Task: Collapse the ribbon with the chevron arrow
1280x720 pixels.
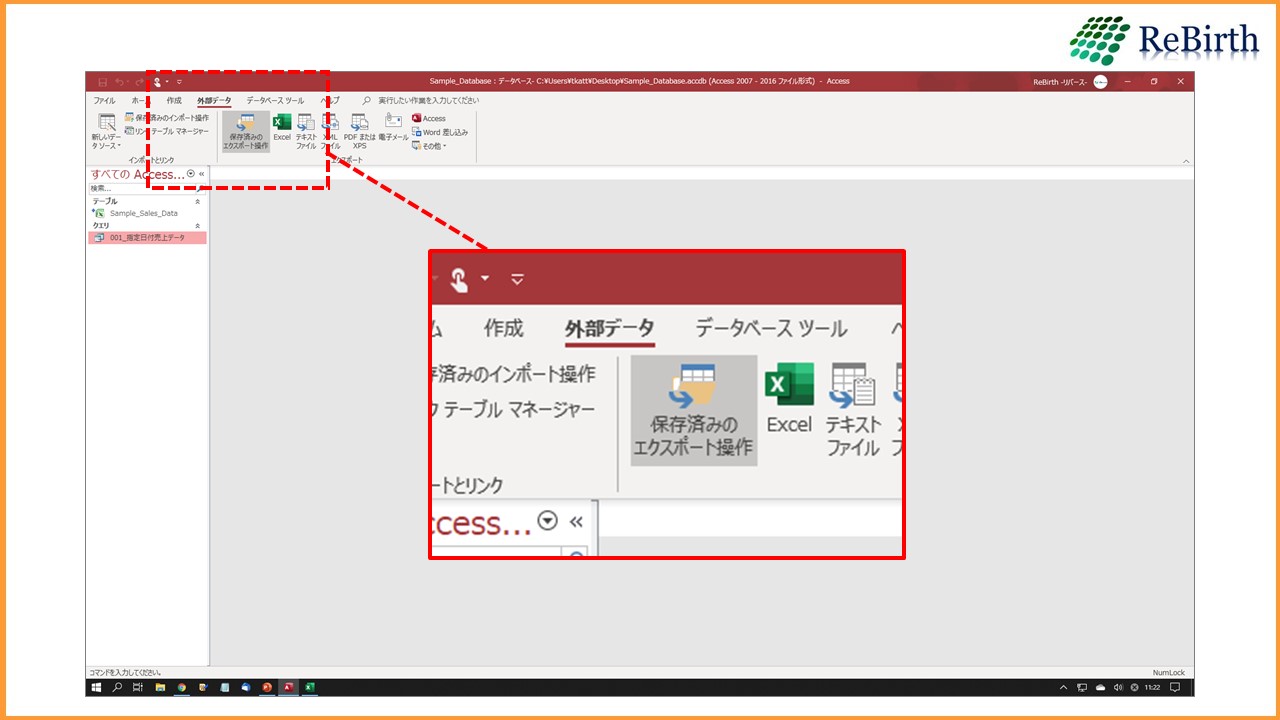Action: pyautogui.click(x=1186, y=161)
